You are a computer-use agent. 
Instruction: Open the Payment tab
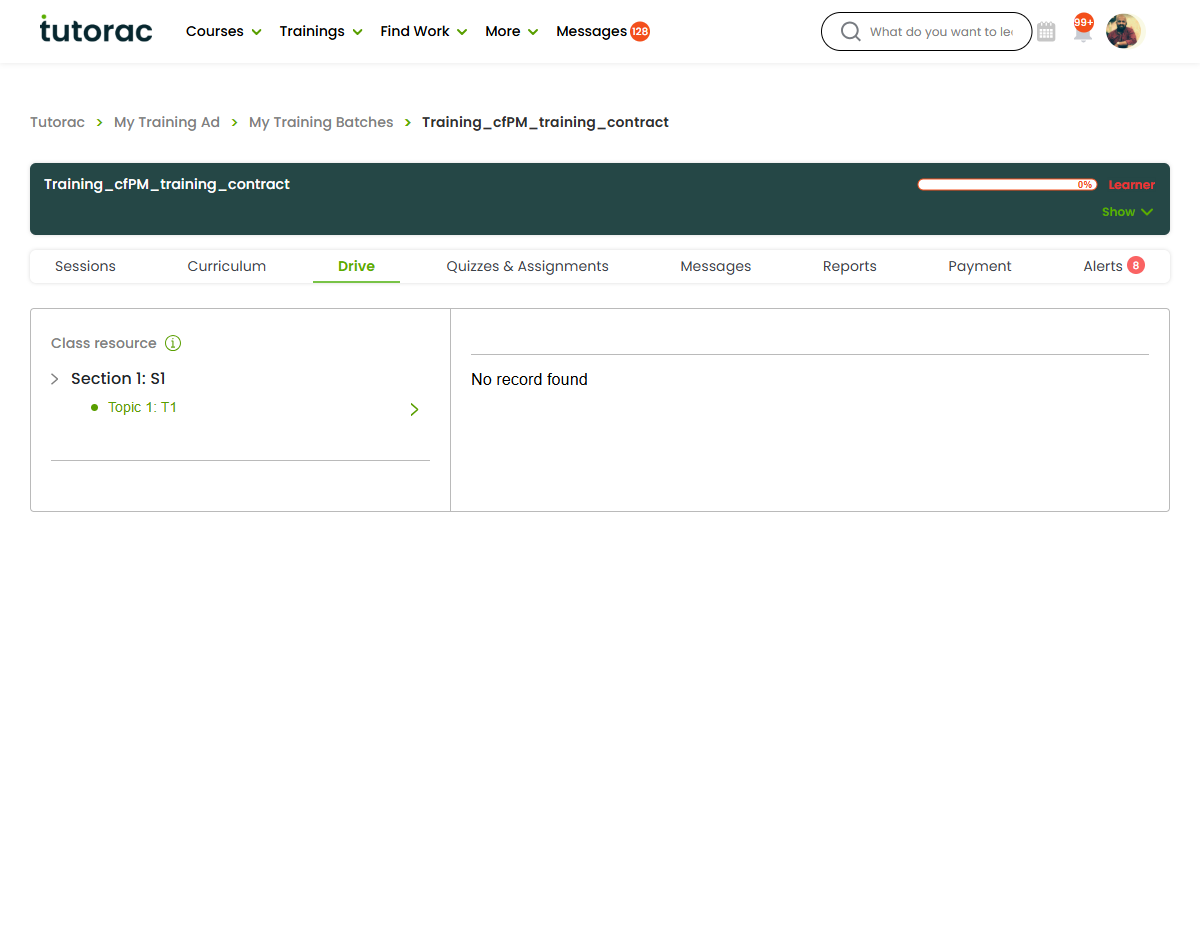tap(980, 266)
